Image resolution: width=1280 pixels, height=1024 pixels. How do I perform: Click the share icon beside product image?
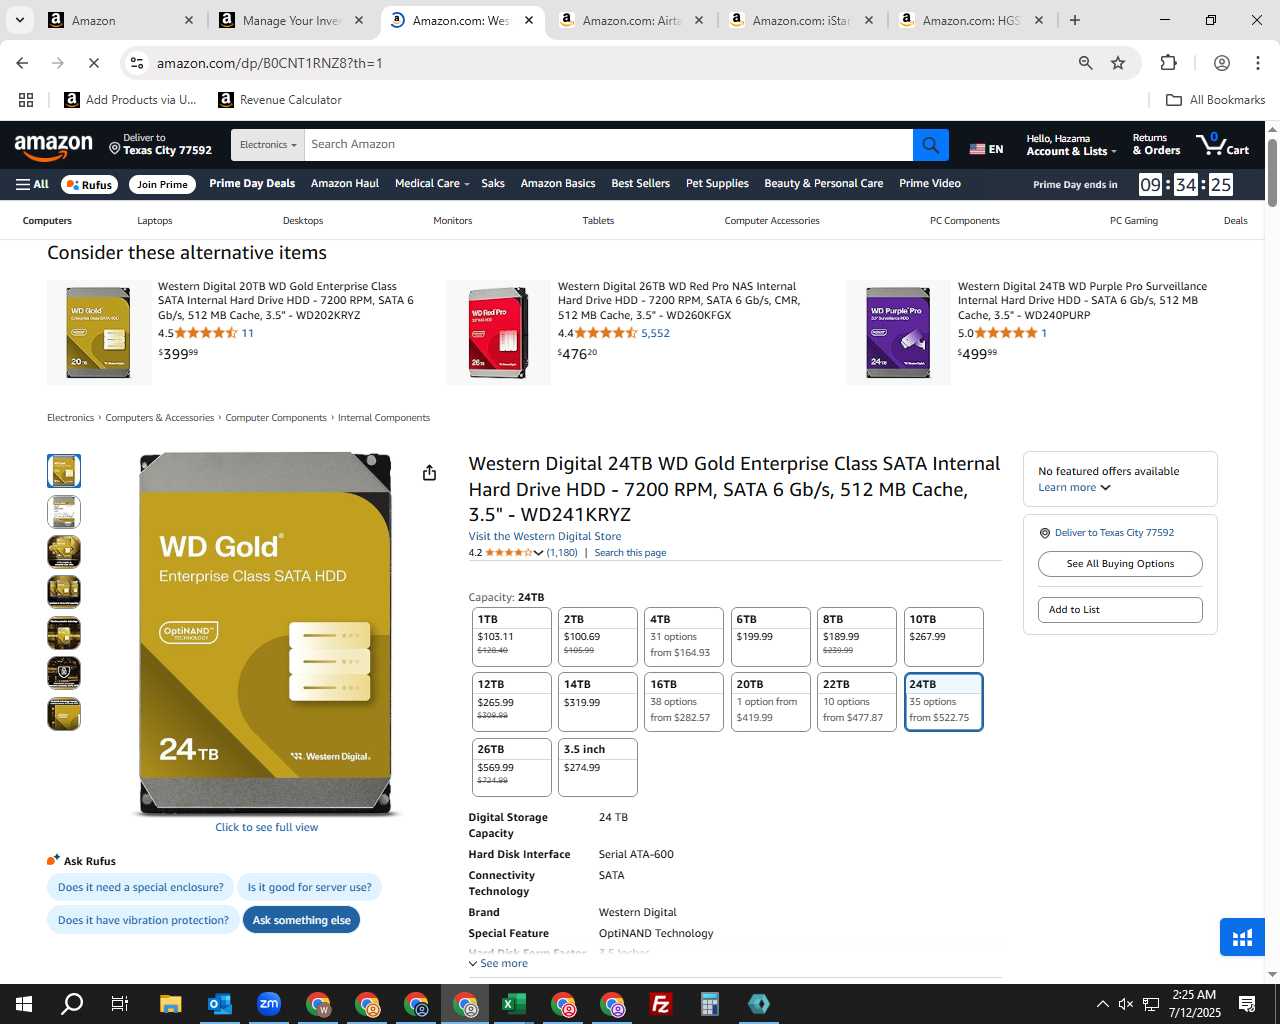pos(429,473)
